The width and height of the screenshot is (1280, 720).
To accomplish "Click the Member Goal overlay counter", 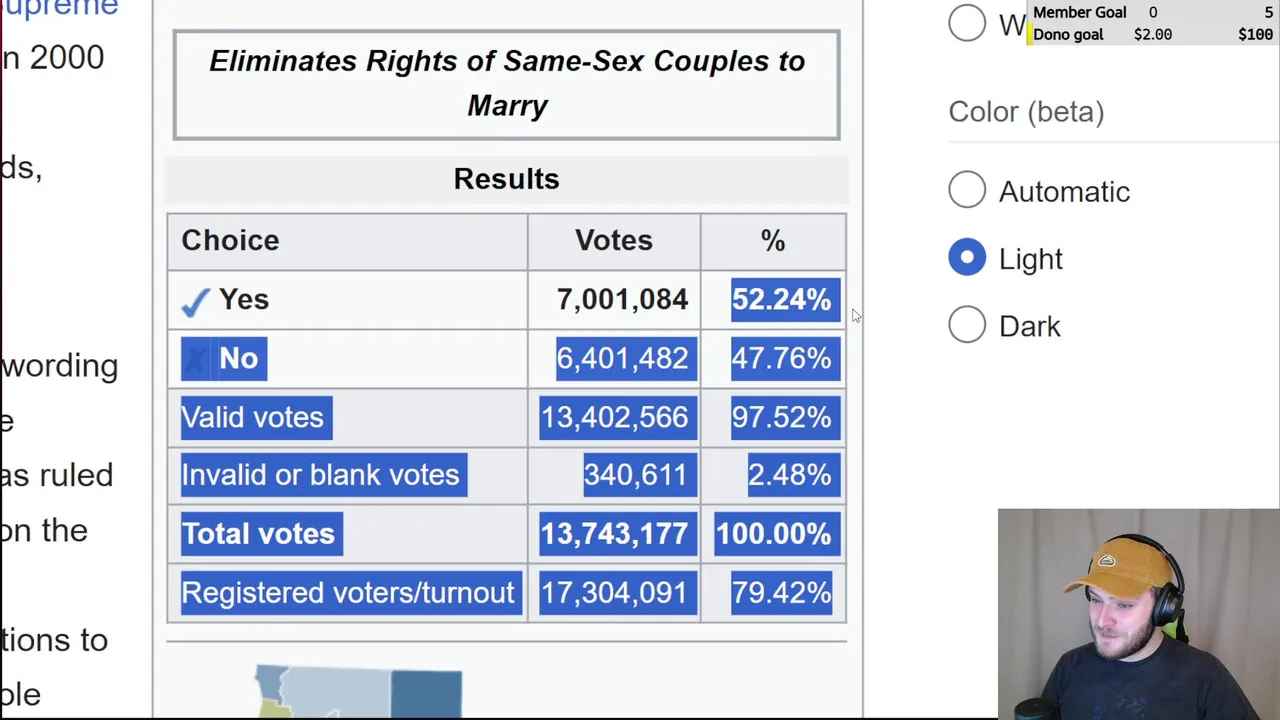I will click(x=1152, y=12).
